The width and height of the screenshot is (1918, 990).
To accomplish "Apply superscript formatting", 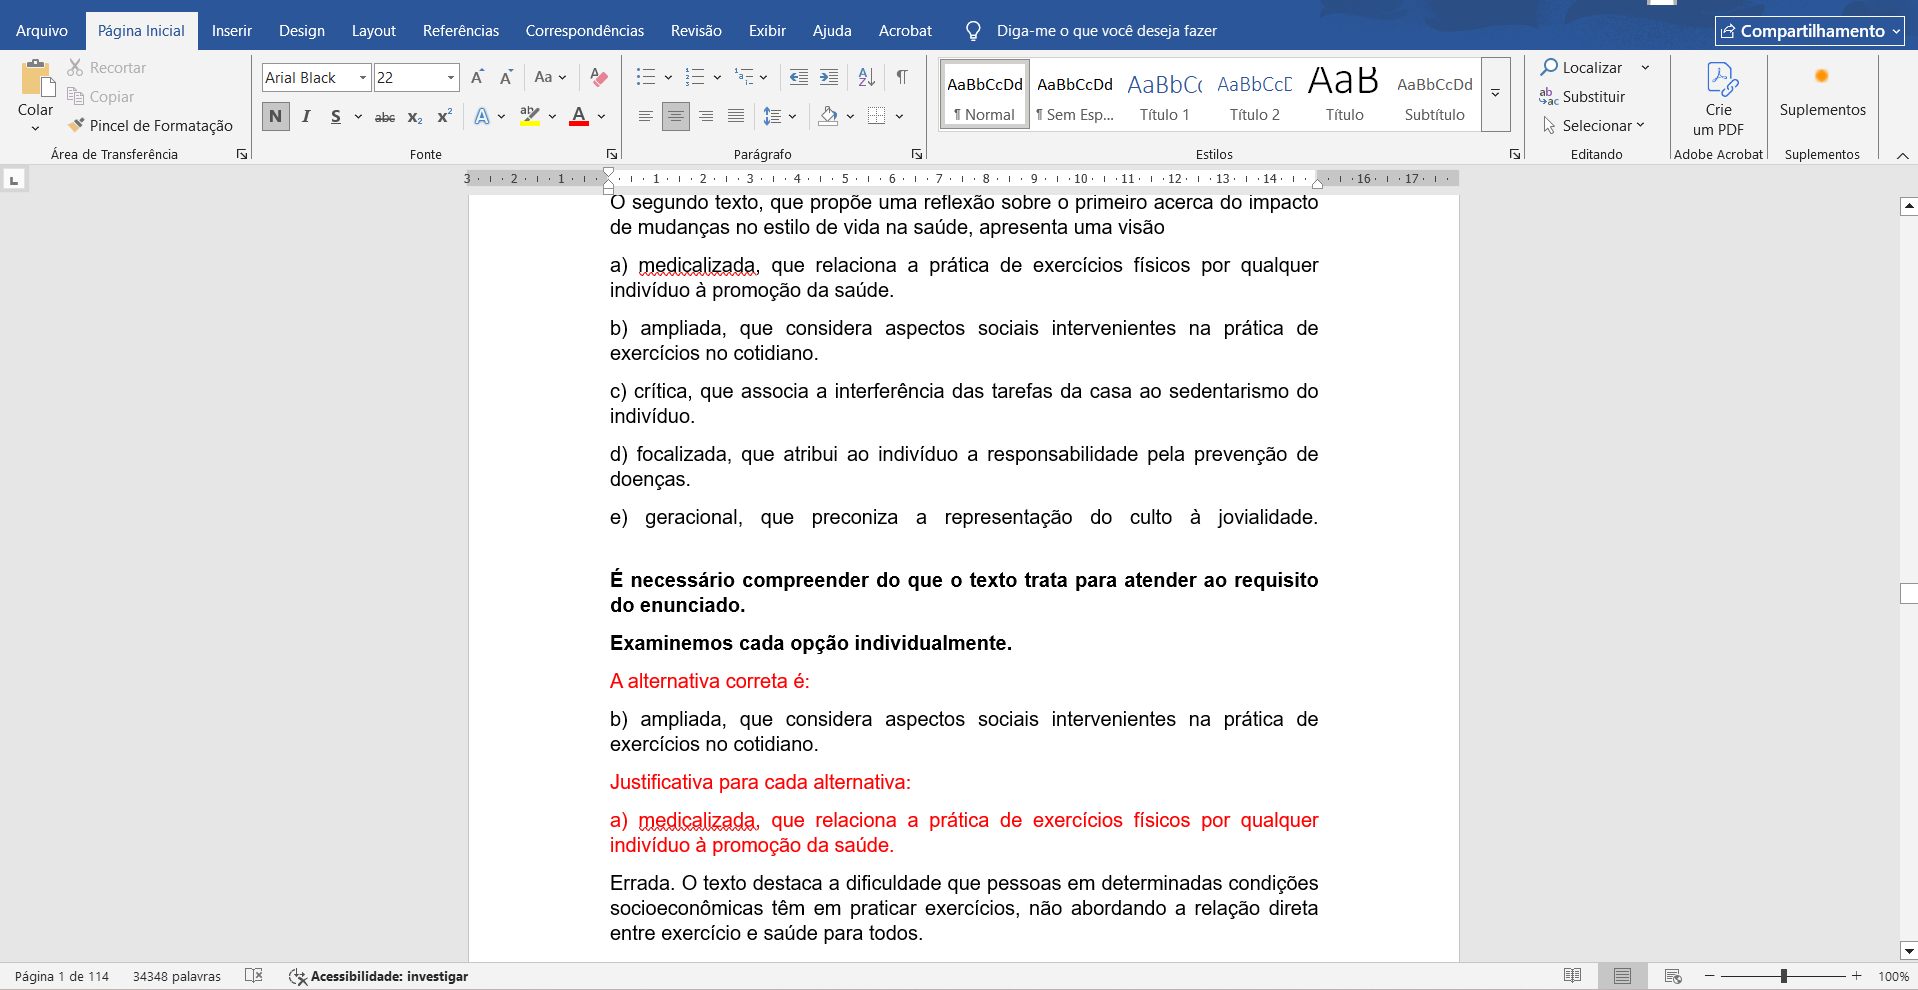I will [445, 116].
